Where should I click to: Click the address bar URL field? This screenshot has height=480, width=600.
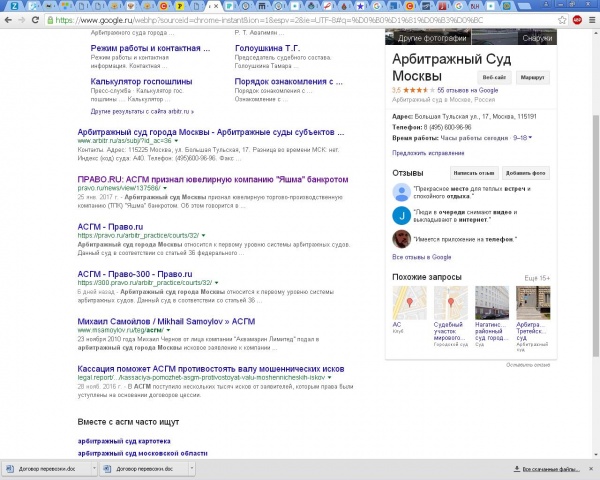click(302, 20)
